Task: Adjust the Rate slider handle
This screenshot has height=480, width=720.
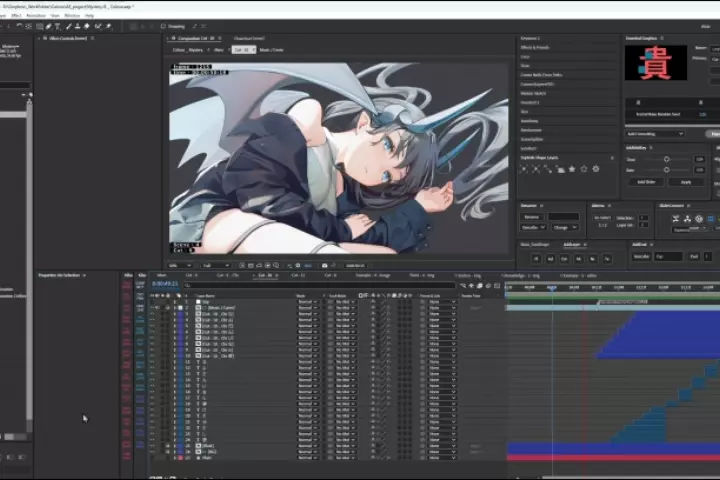Action: pyautogui.click(x=666, y=170)
